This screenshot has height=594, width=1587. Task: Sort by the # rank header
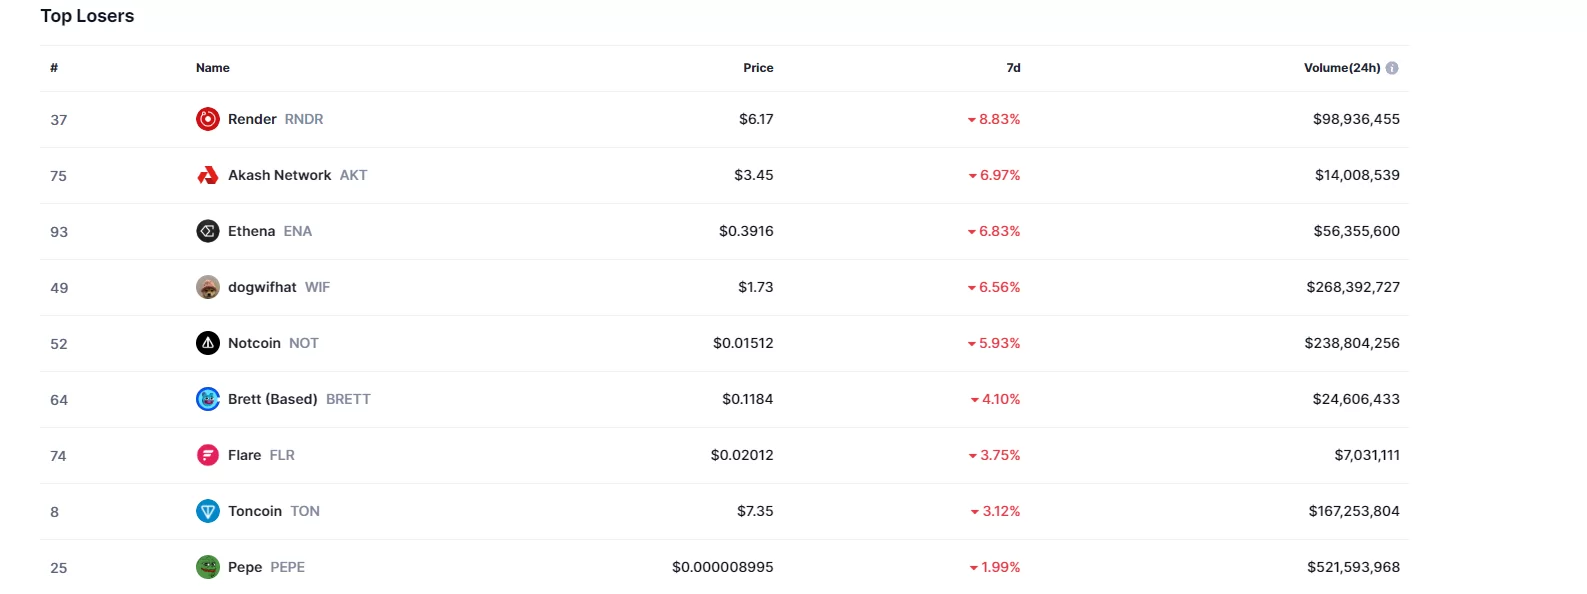coord(54,68)
